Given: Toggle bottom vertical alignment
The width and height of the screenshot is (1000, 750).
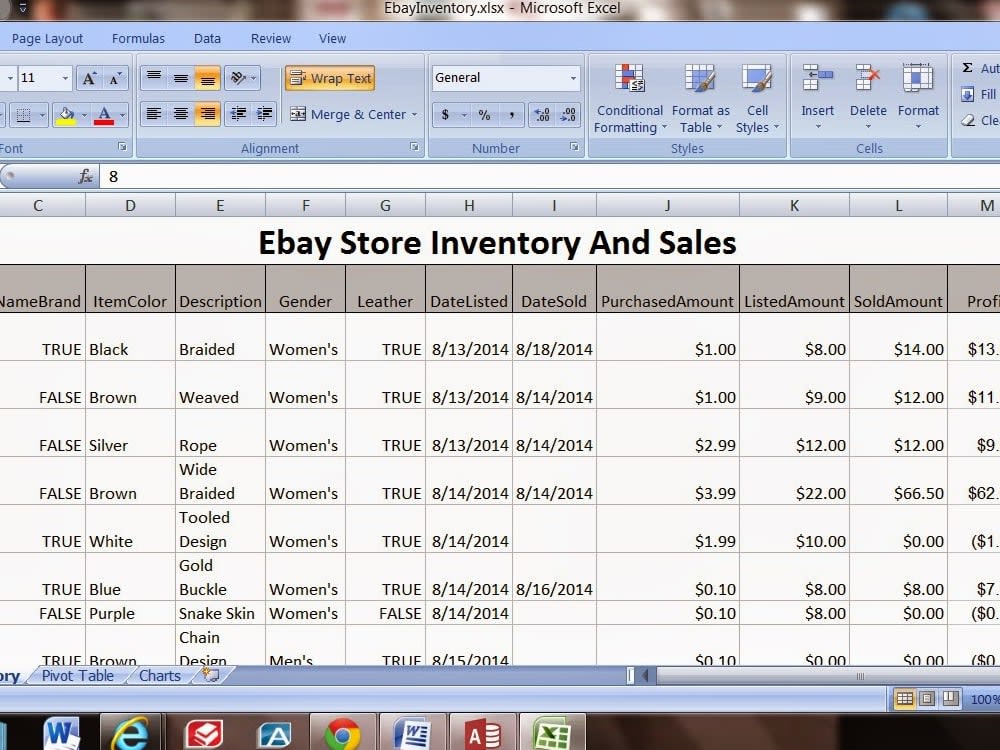Looking at the screenshot, I should click(x=207, y=78).
